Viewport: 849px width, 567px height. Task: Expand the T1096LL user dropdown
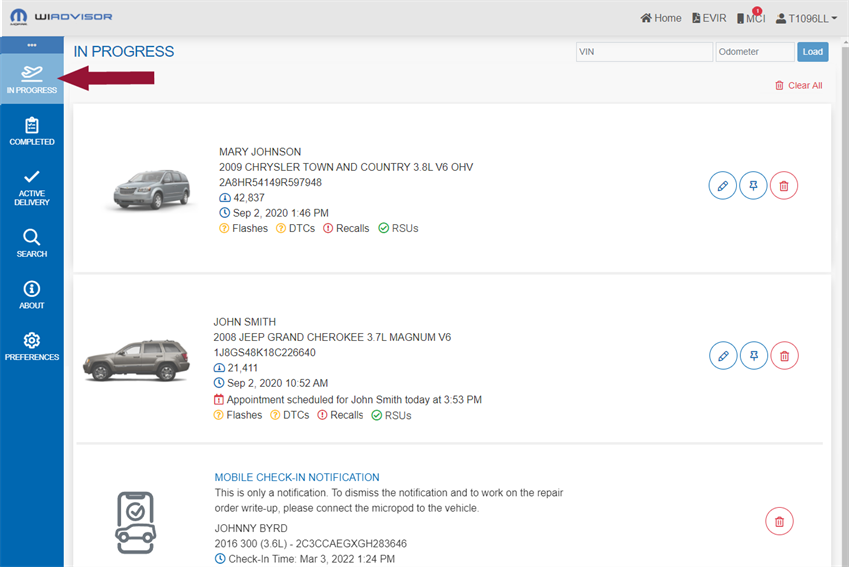tap(806, 18)
